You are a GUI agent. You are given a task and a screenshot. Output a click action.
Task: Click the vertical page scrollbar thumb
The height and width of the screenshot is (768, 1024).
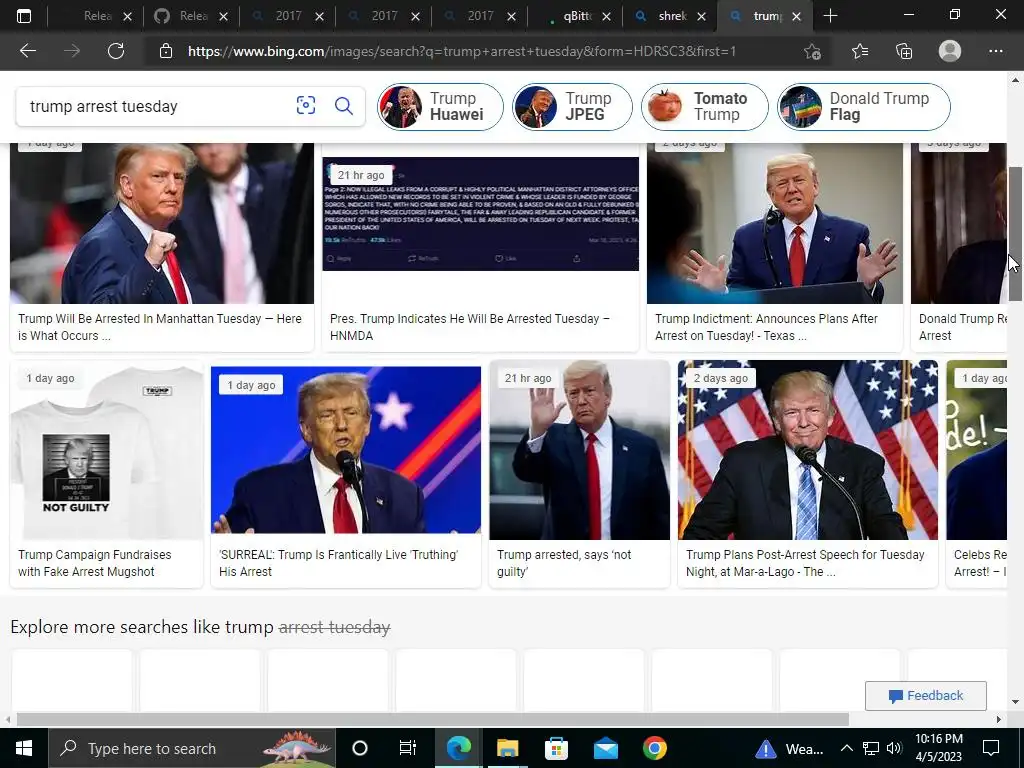tap(1015, 234)
